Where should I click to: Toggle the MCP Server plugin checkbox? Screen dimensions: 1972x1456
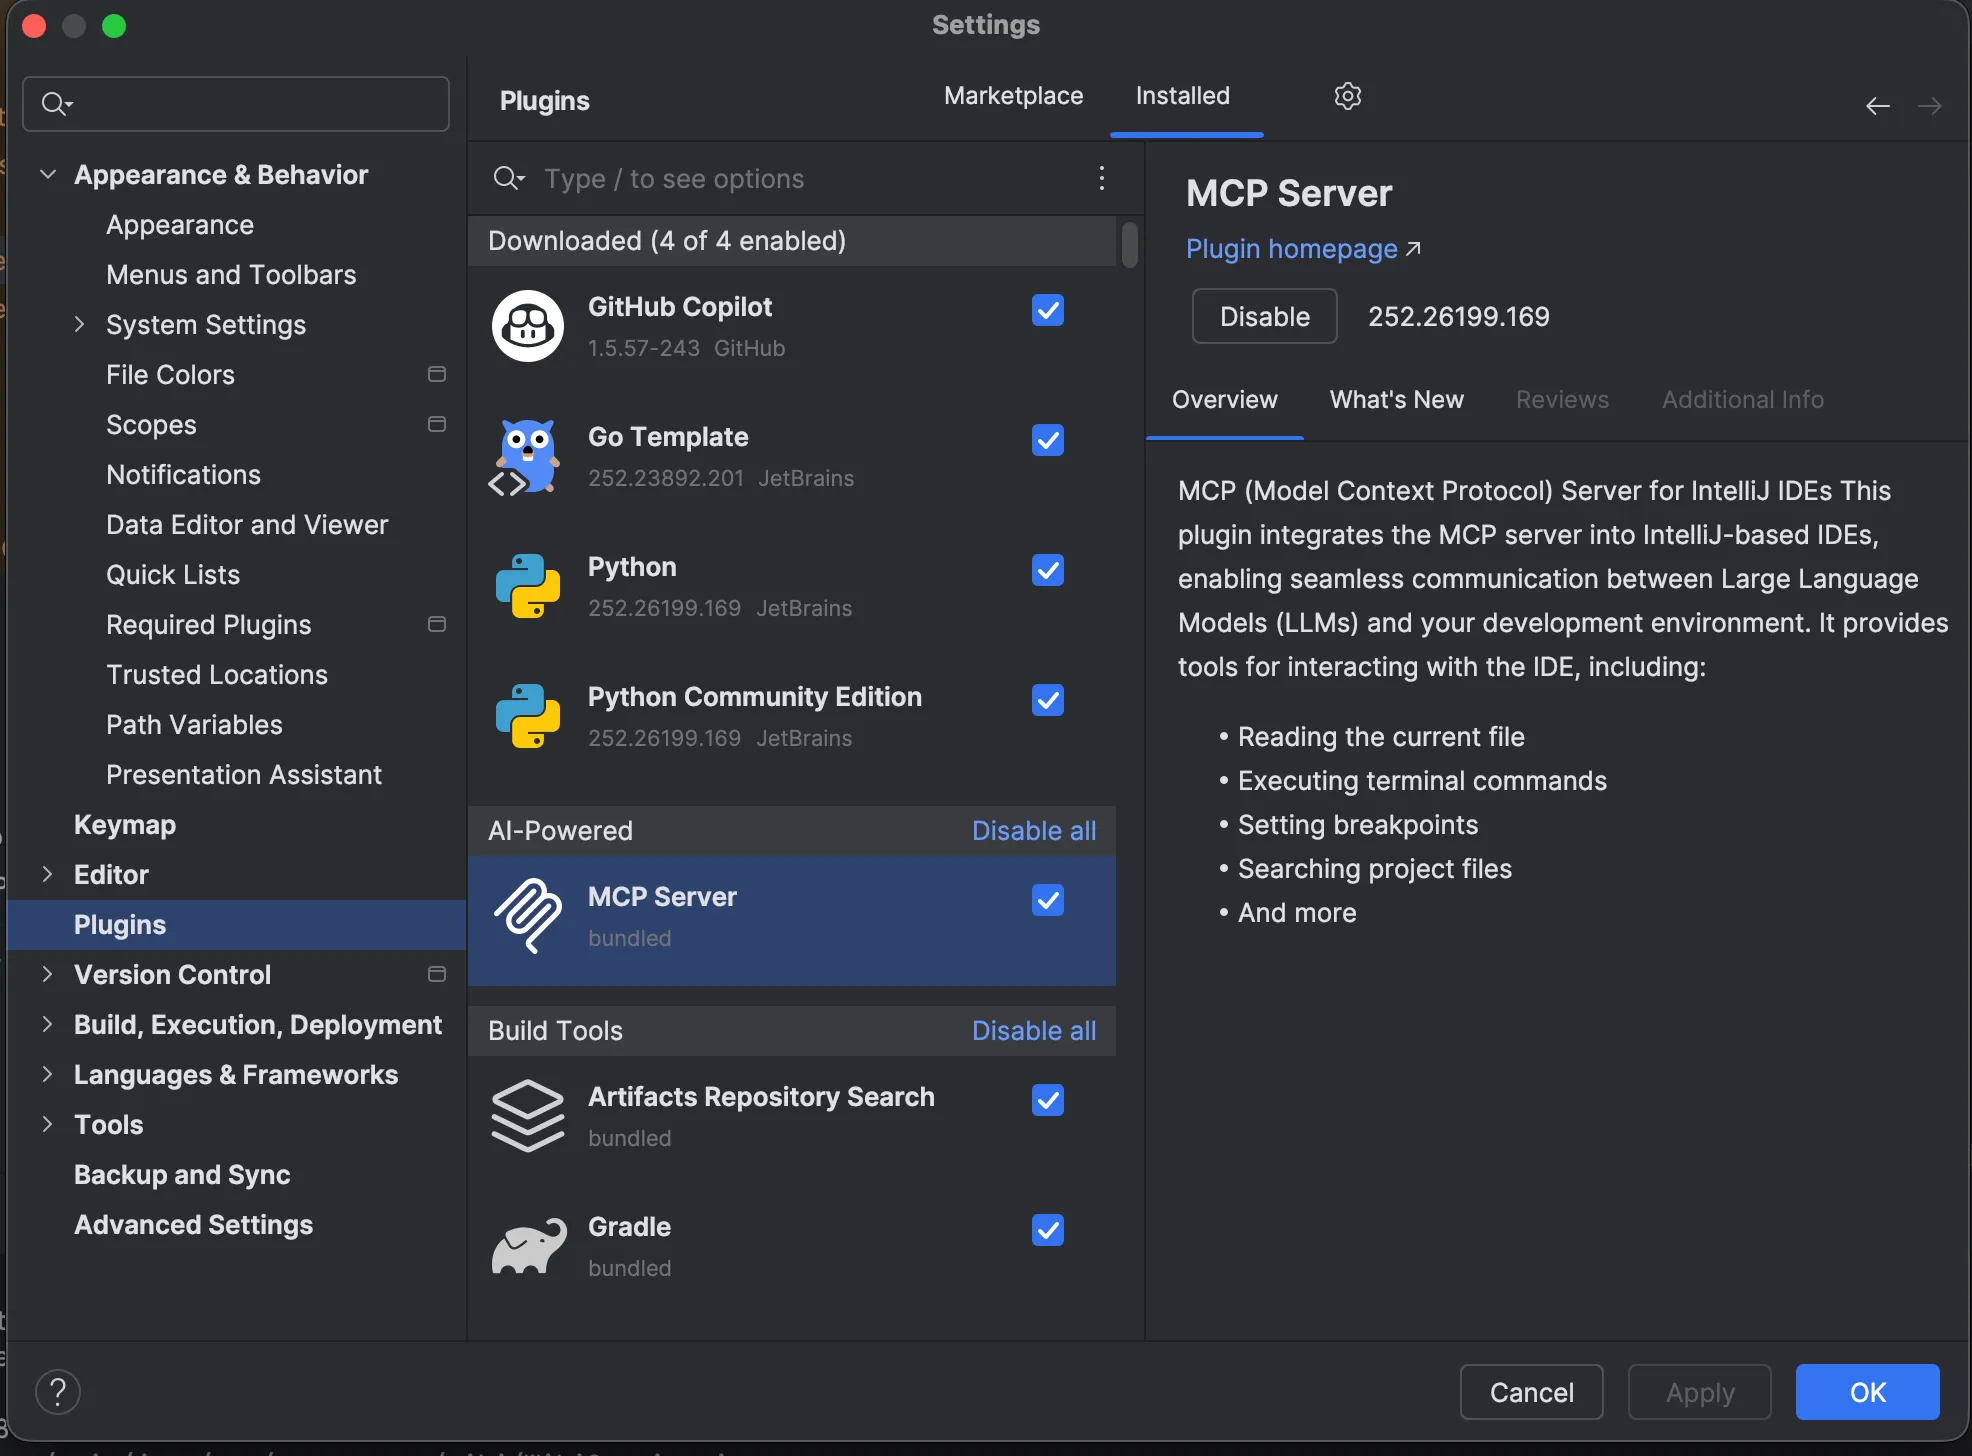pyautogui.click(x=1047, y=900)
